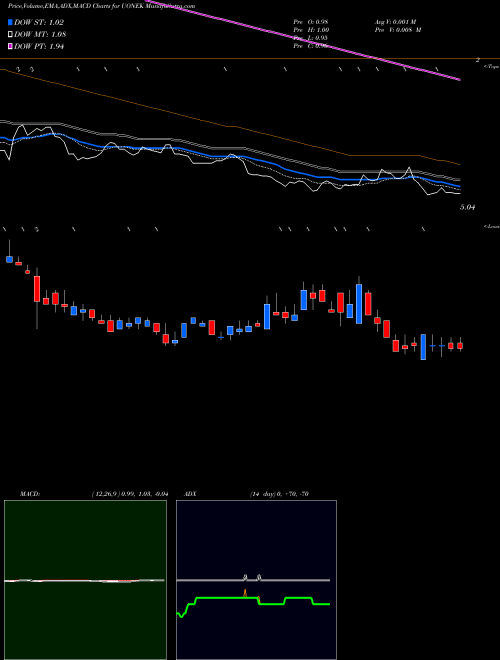Image resolution: width=500 pixels, height=660 pixels.
Task: Select the 'DOW MT: 1.08' legend text
Action: [x=40, y=35]
